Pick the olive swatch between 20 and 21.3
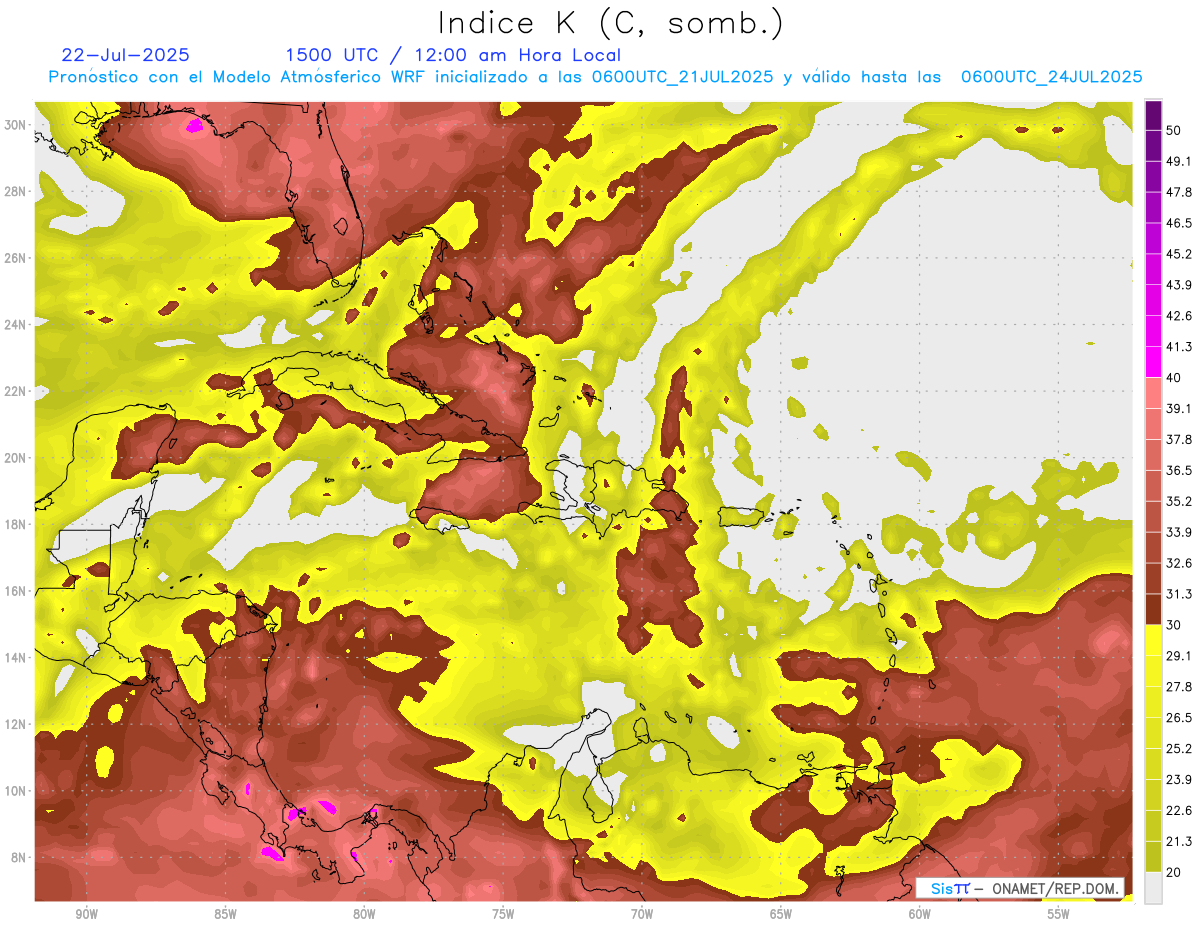1200x927 pixels. pyautogui.click(x=1153, y=857)
